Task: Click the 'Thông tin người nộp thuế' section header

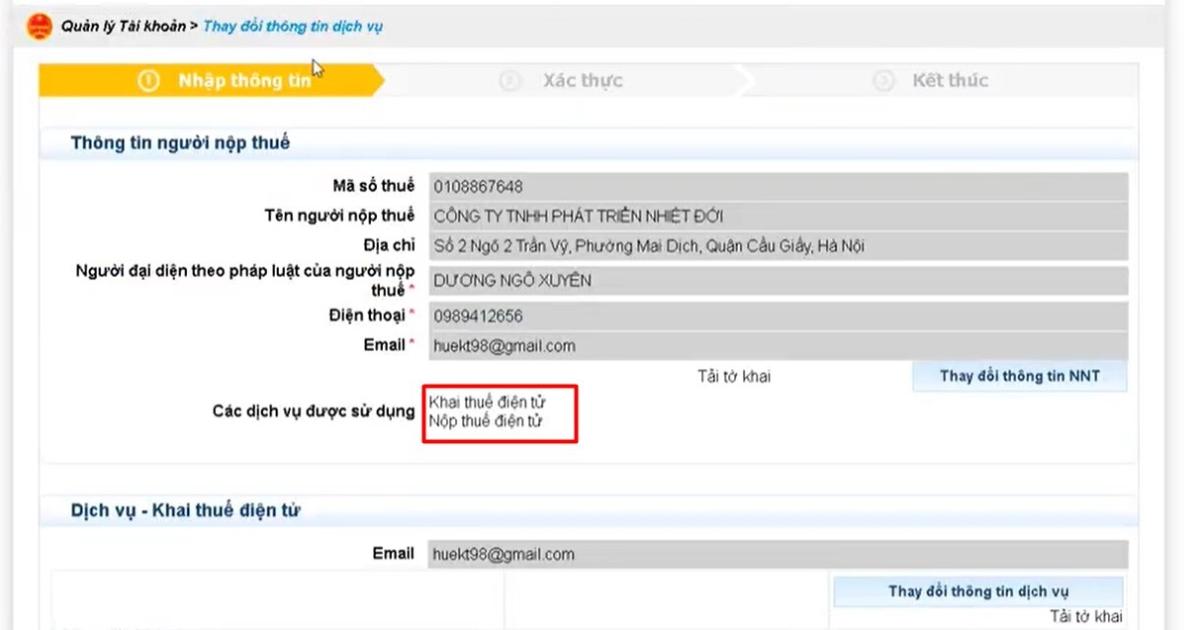Action: click(180, 143)
